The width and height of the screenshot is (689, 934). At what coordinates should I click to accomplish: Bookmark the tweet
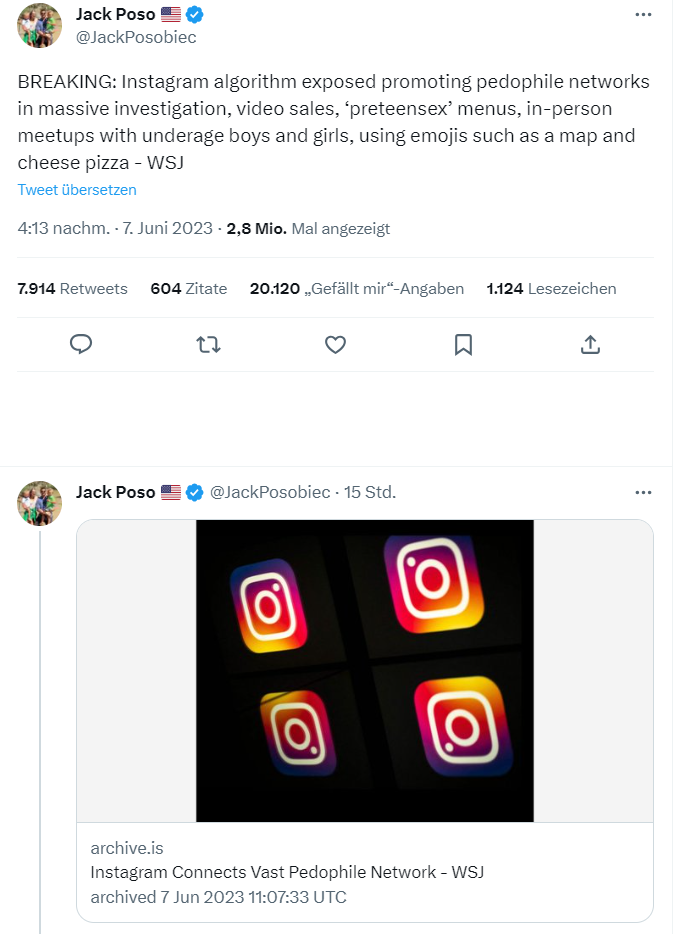click(463, 345)
